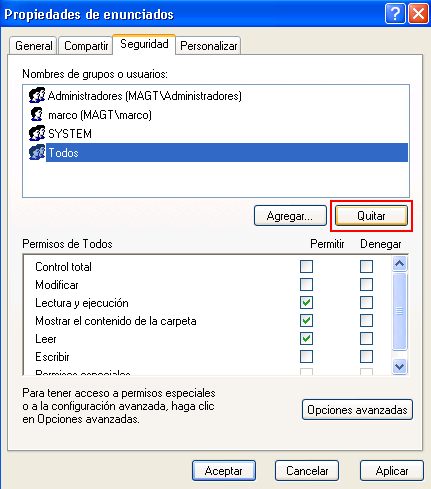Open the Personalizar tab
This screenshot has width=431, height=489.
pyautogui.click(x=208, y=46)
